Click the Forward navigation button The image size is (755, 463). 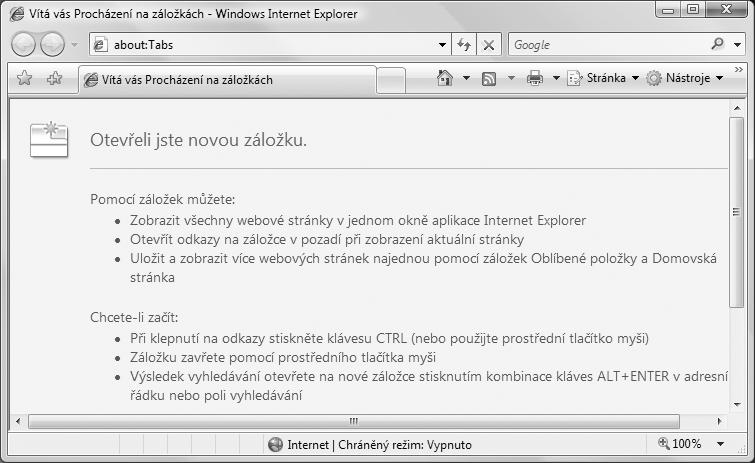pos(52,44)
